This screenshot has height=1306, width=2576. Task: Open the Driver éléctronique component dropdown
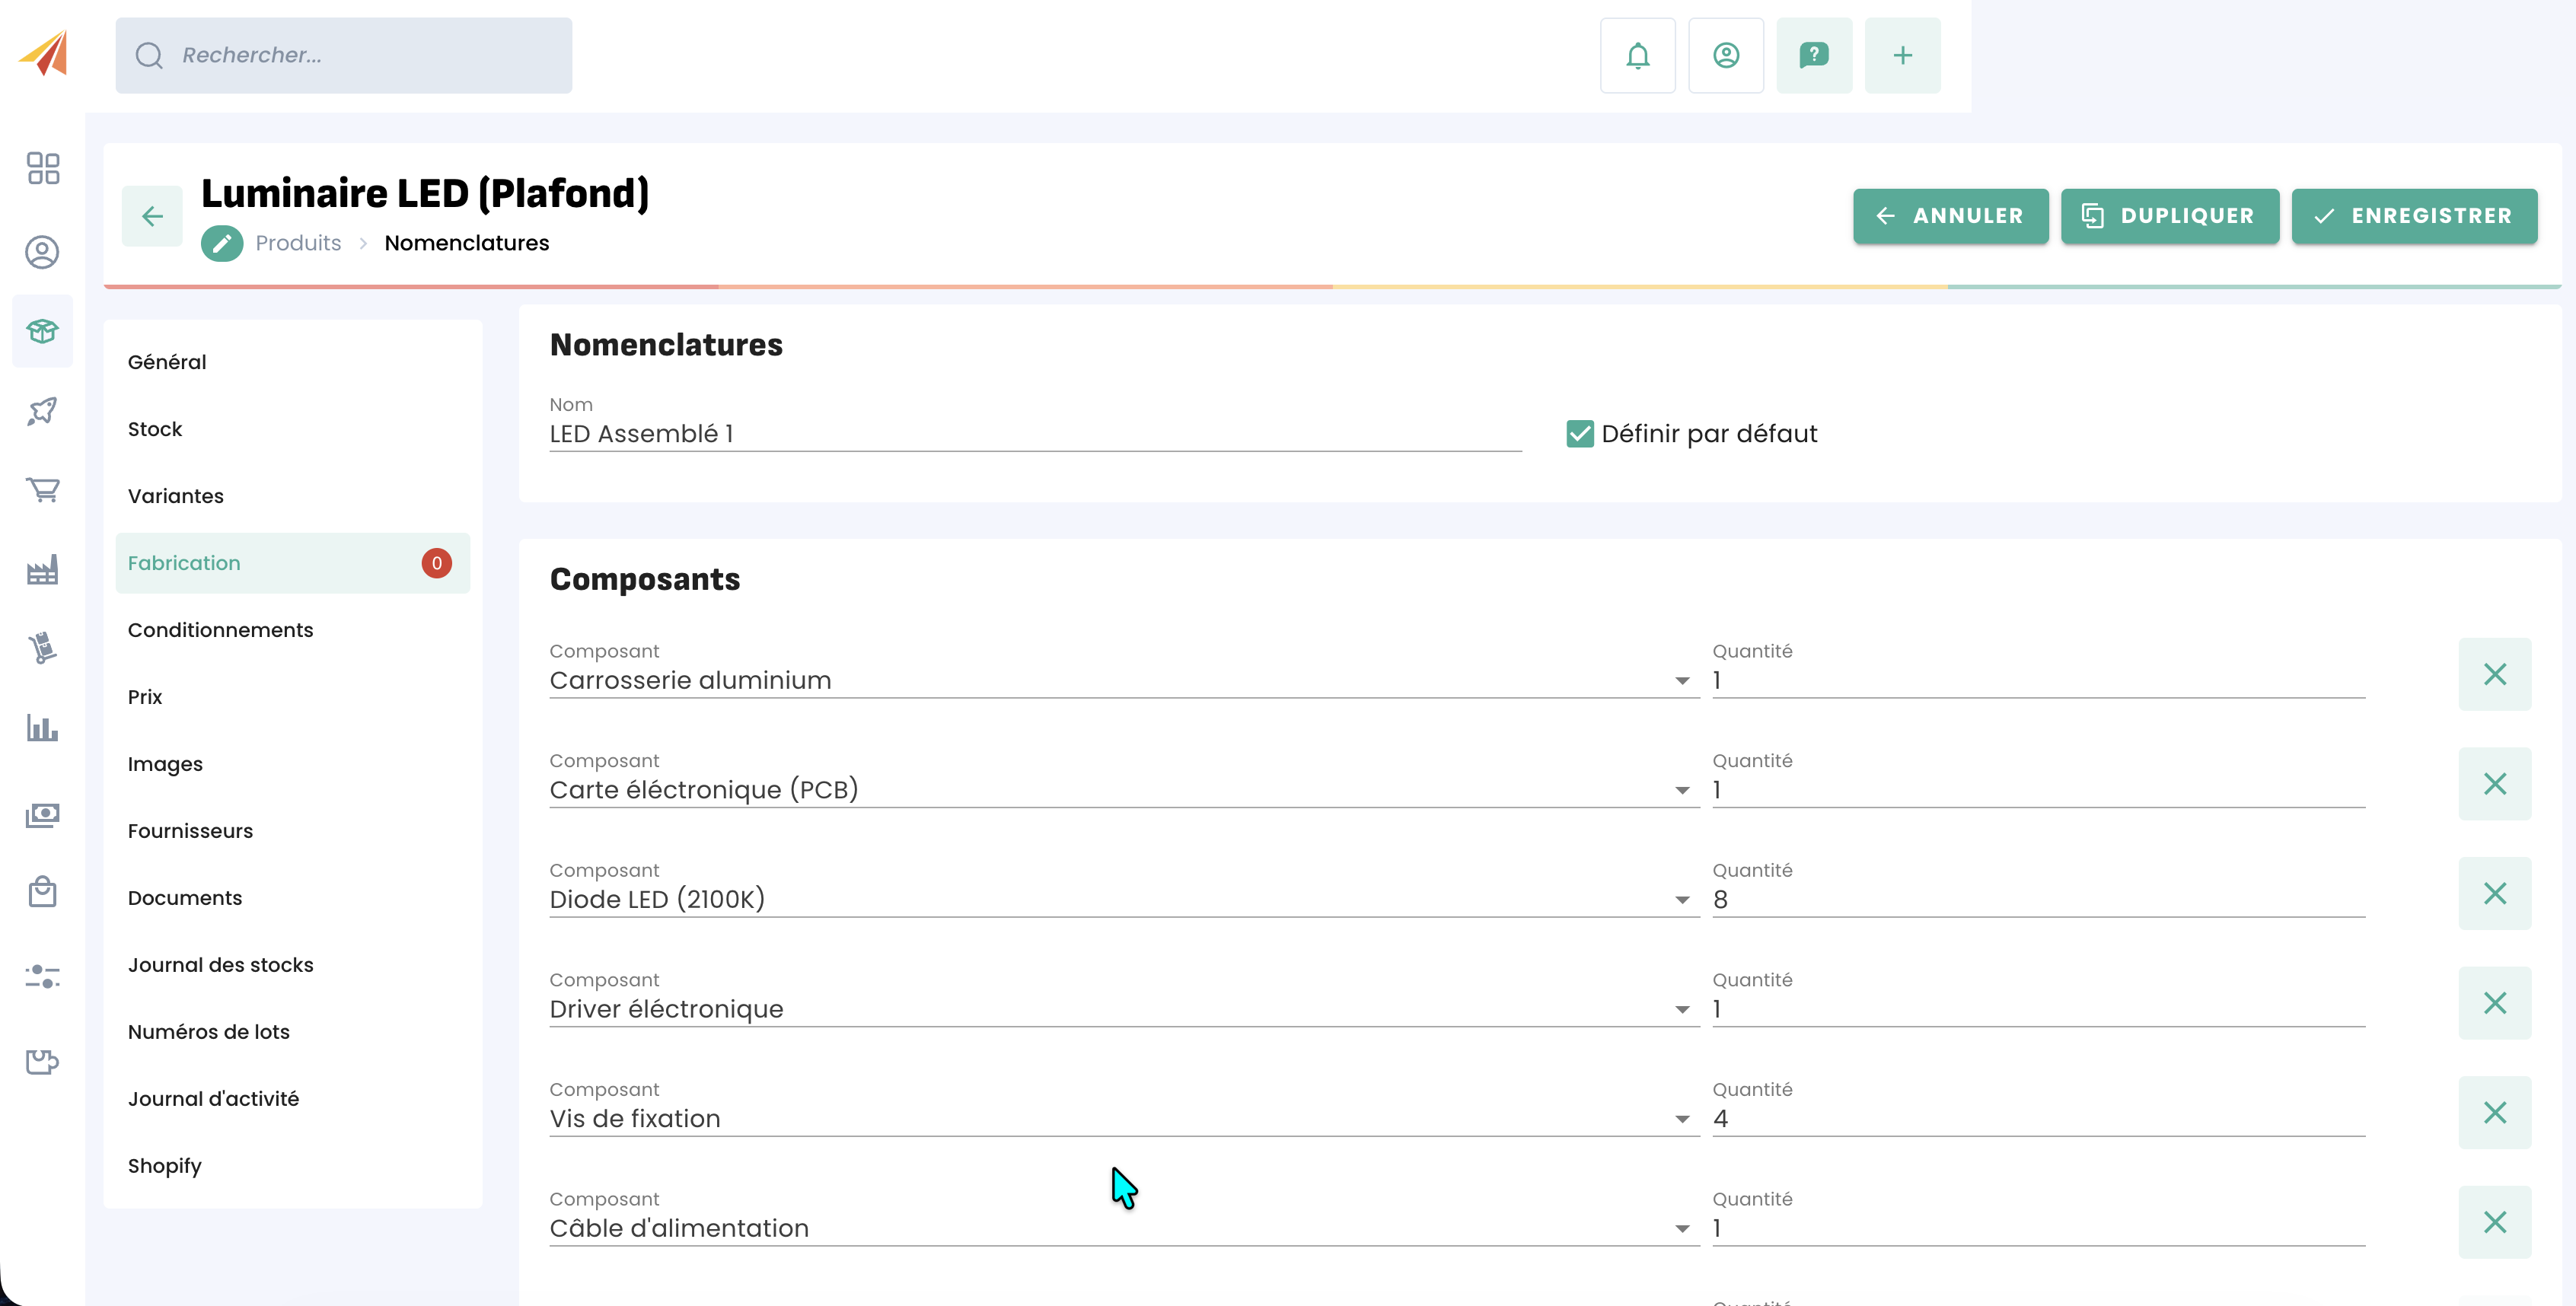[1682, 1010]
